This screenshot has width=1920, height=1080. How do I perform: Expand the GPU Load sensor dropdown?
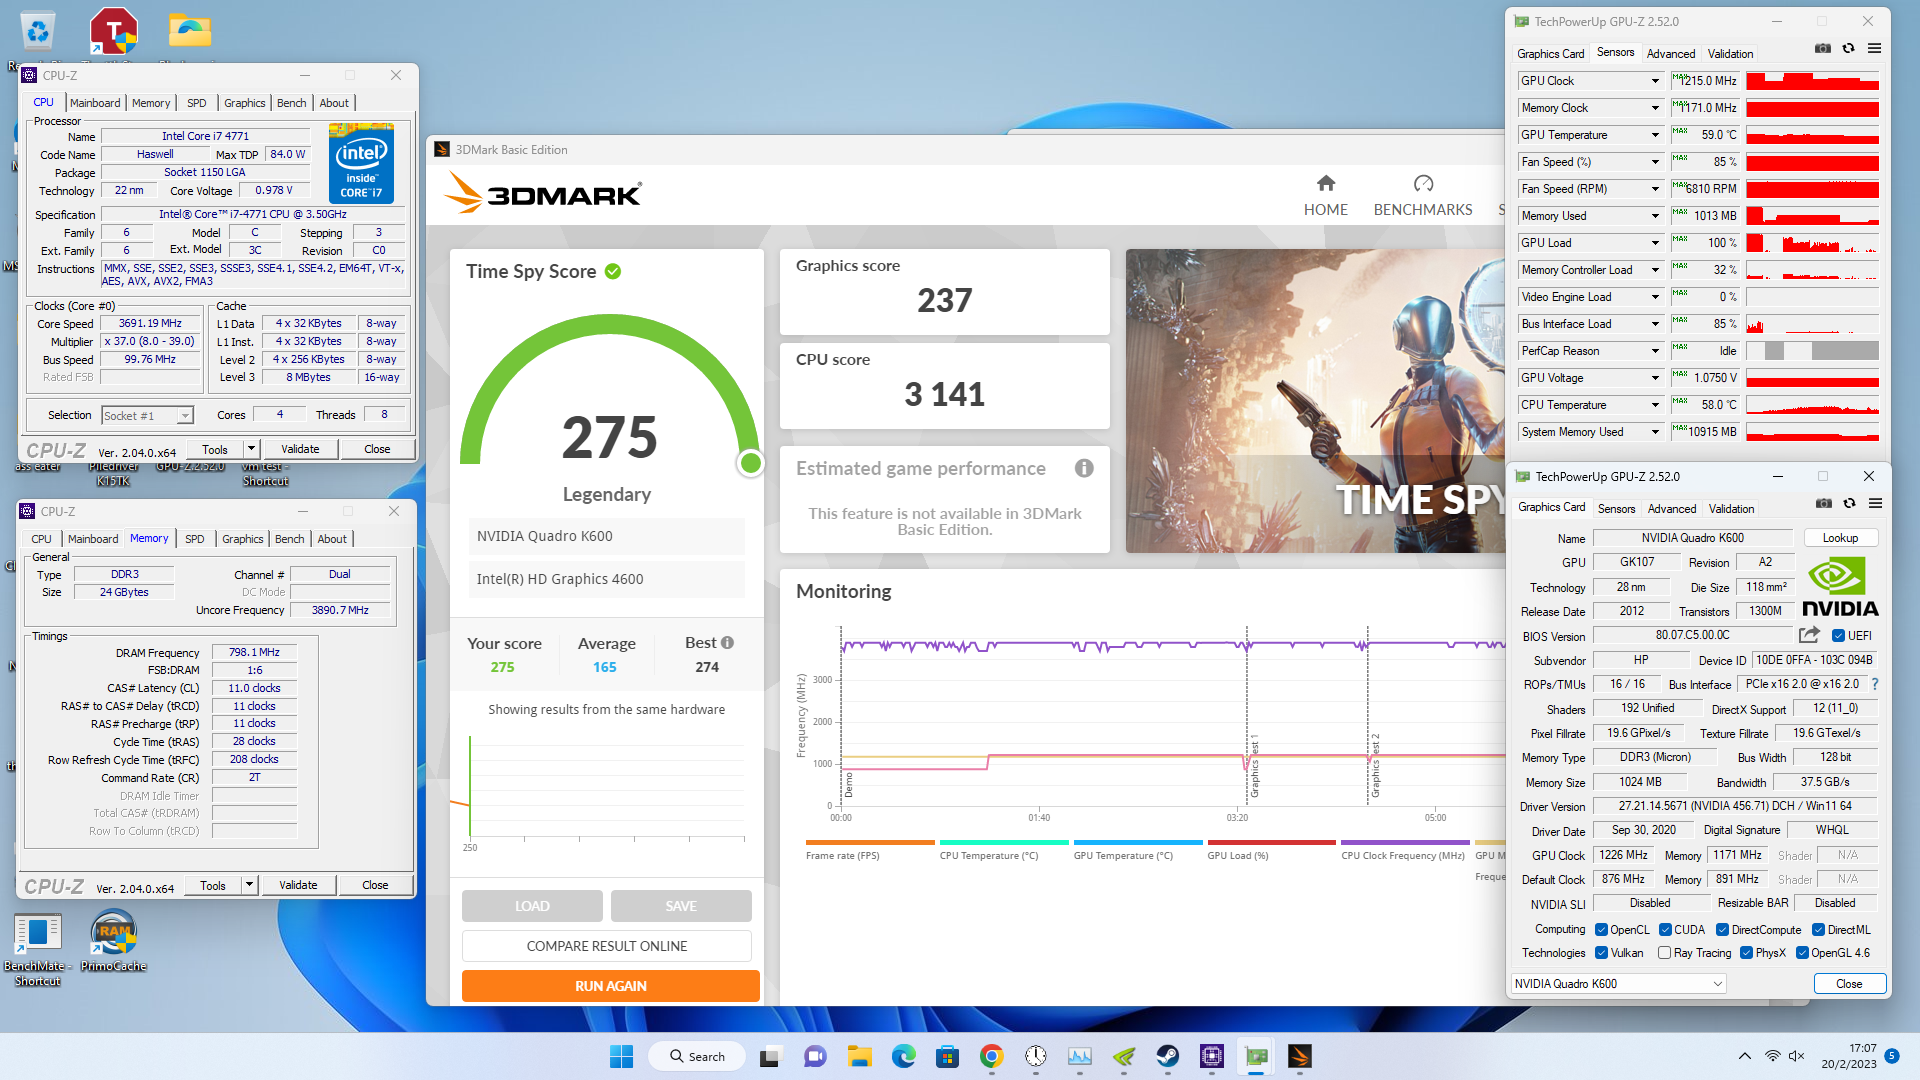pos(1655,243)
